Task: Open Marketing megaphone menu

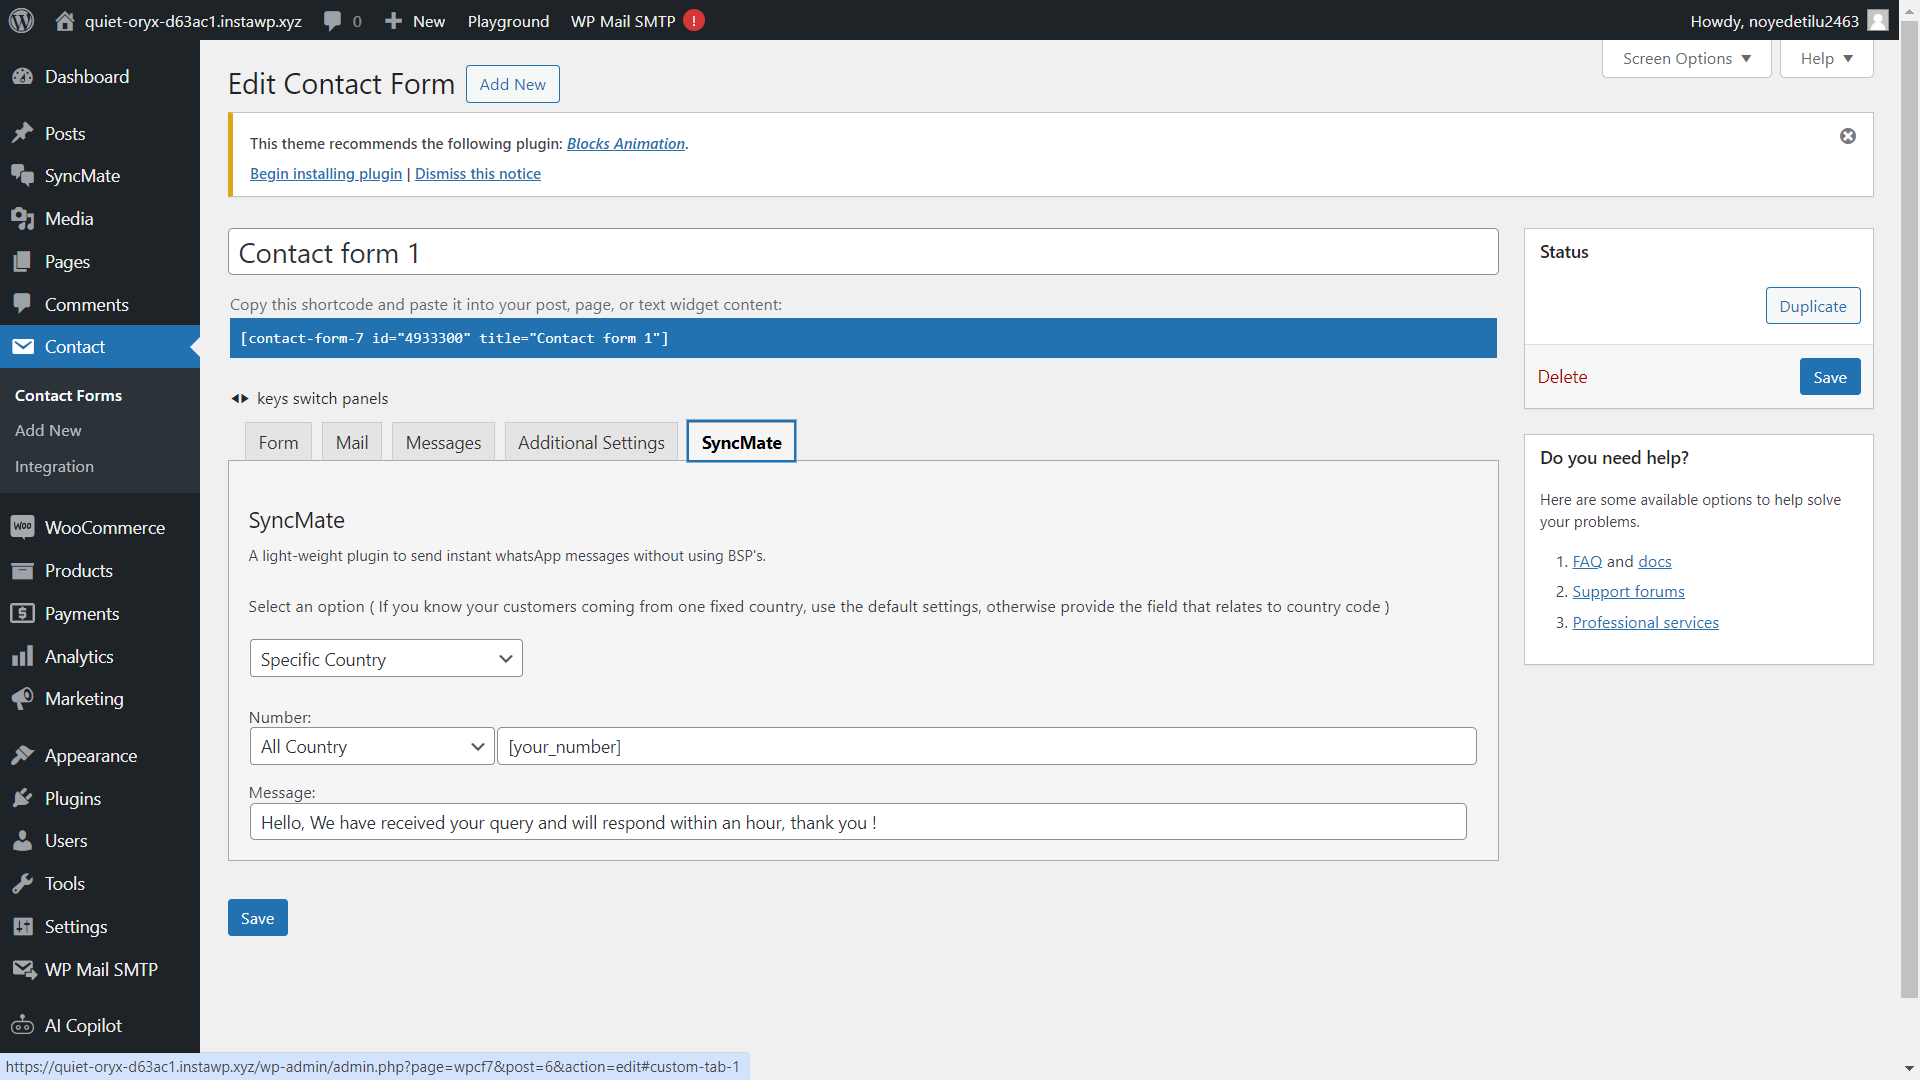Action: click(x=22, y=699)
